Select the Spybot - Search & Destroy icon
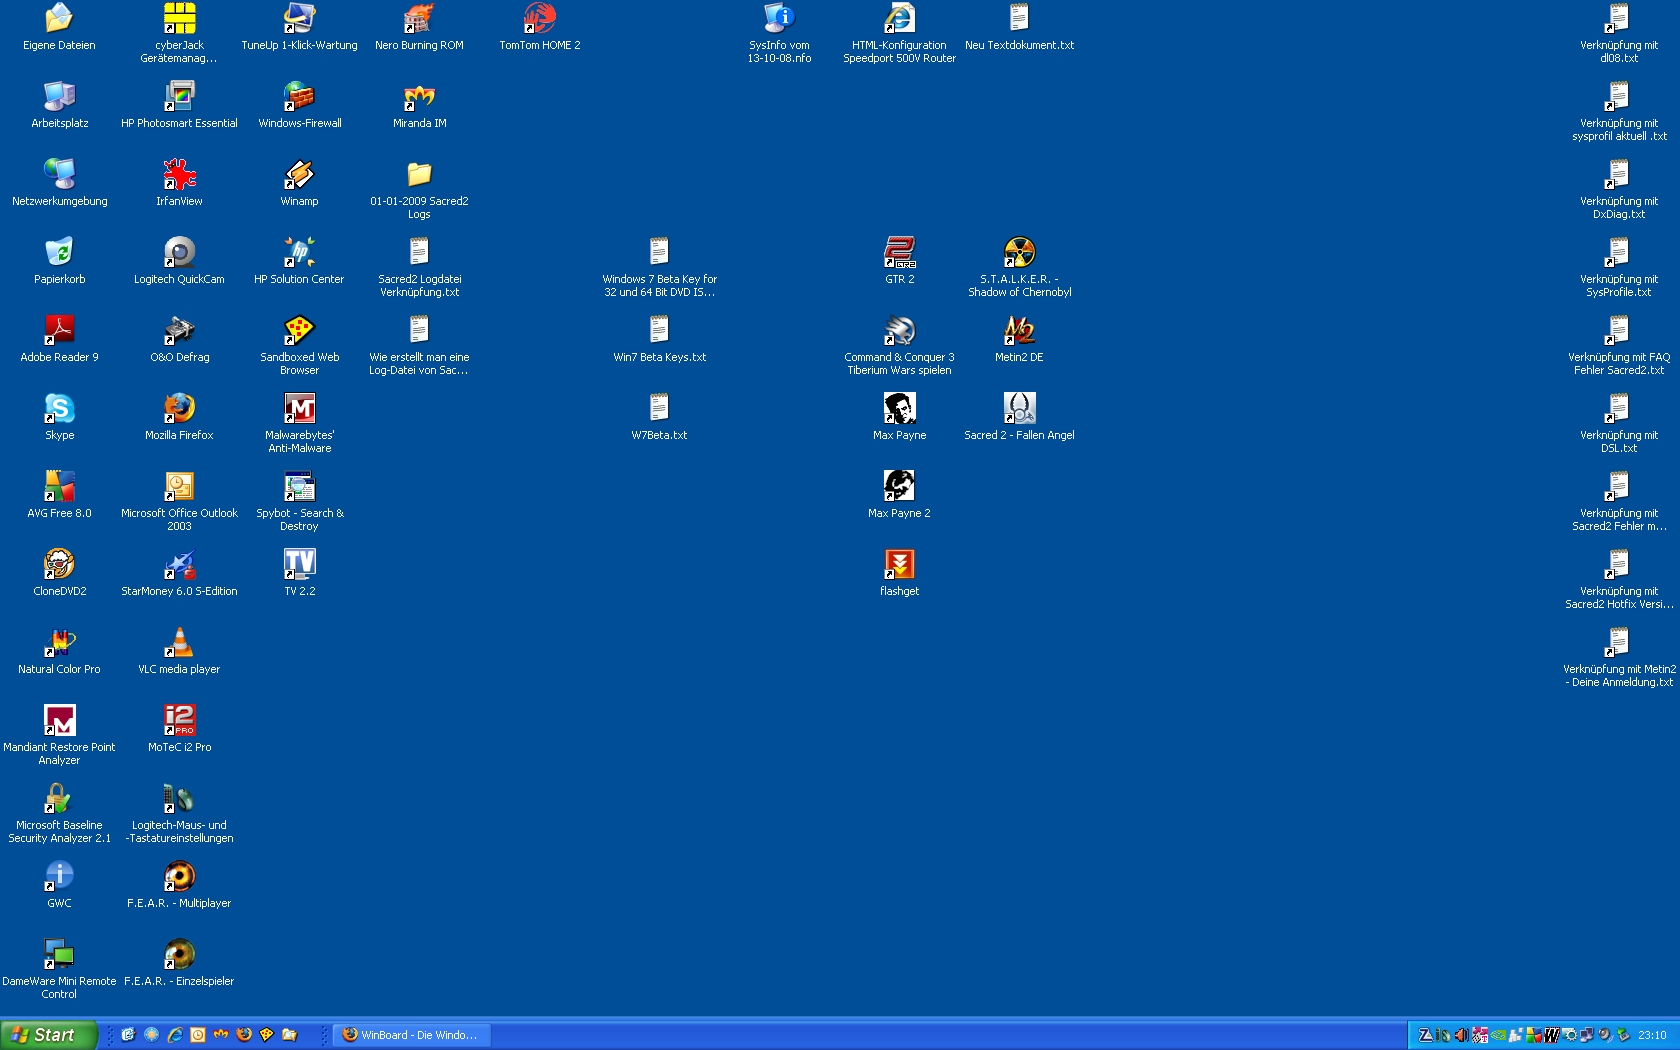 pyautogui.click(x=299, y=487)
